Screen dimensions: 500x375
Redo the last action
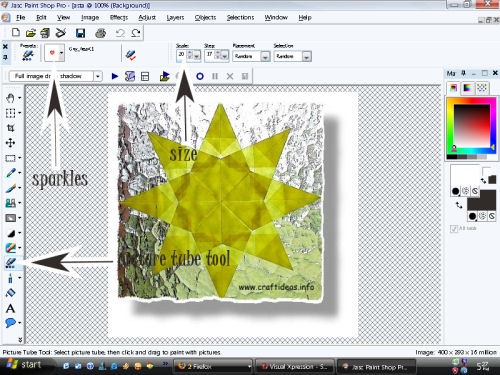point(135,33)
